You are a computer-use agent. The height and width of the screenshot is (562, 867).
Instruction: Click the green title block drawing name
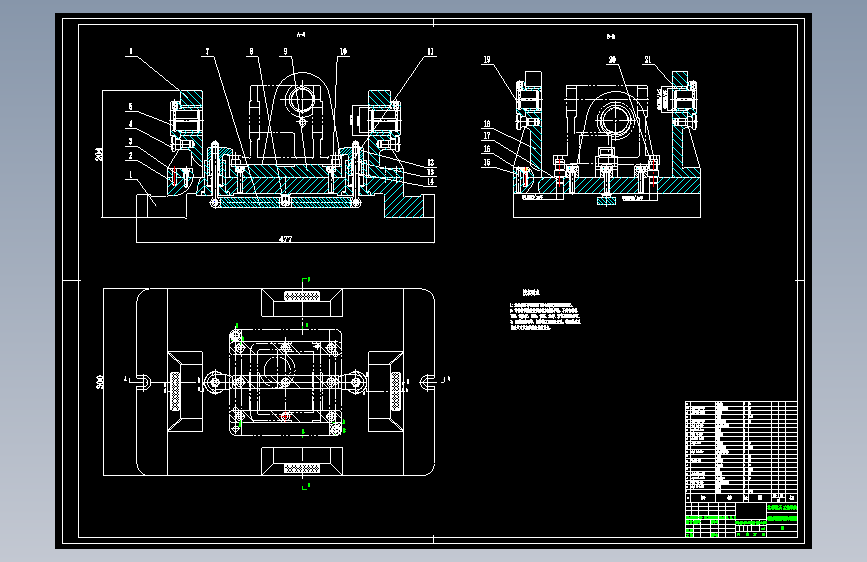click(x=782, y=519)
